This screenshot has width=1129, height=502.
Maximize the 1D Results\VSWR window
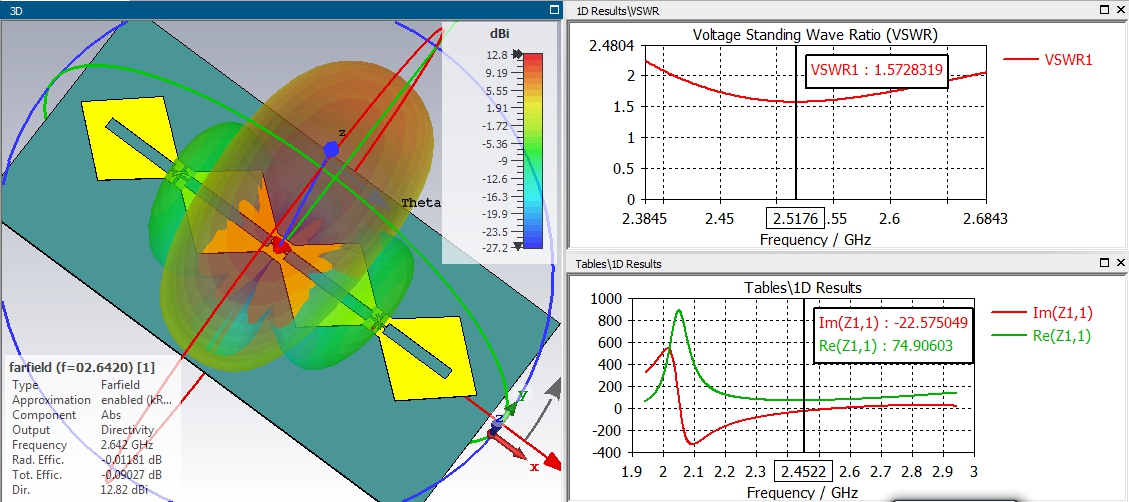[x=1105, y=10]
